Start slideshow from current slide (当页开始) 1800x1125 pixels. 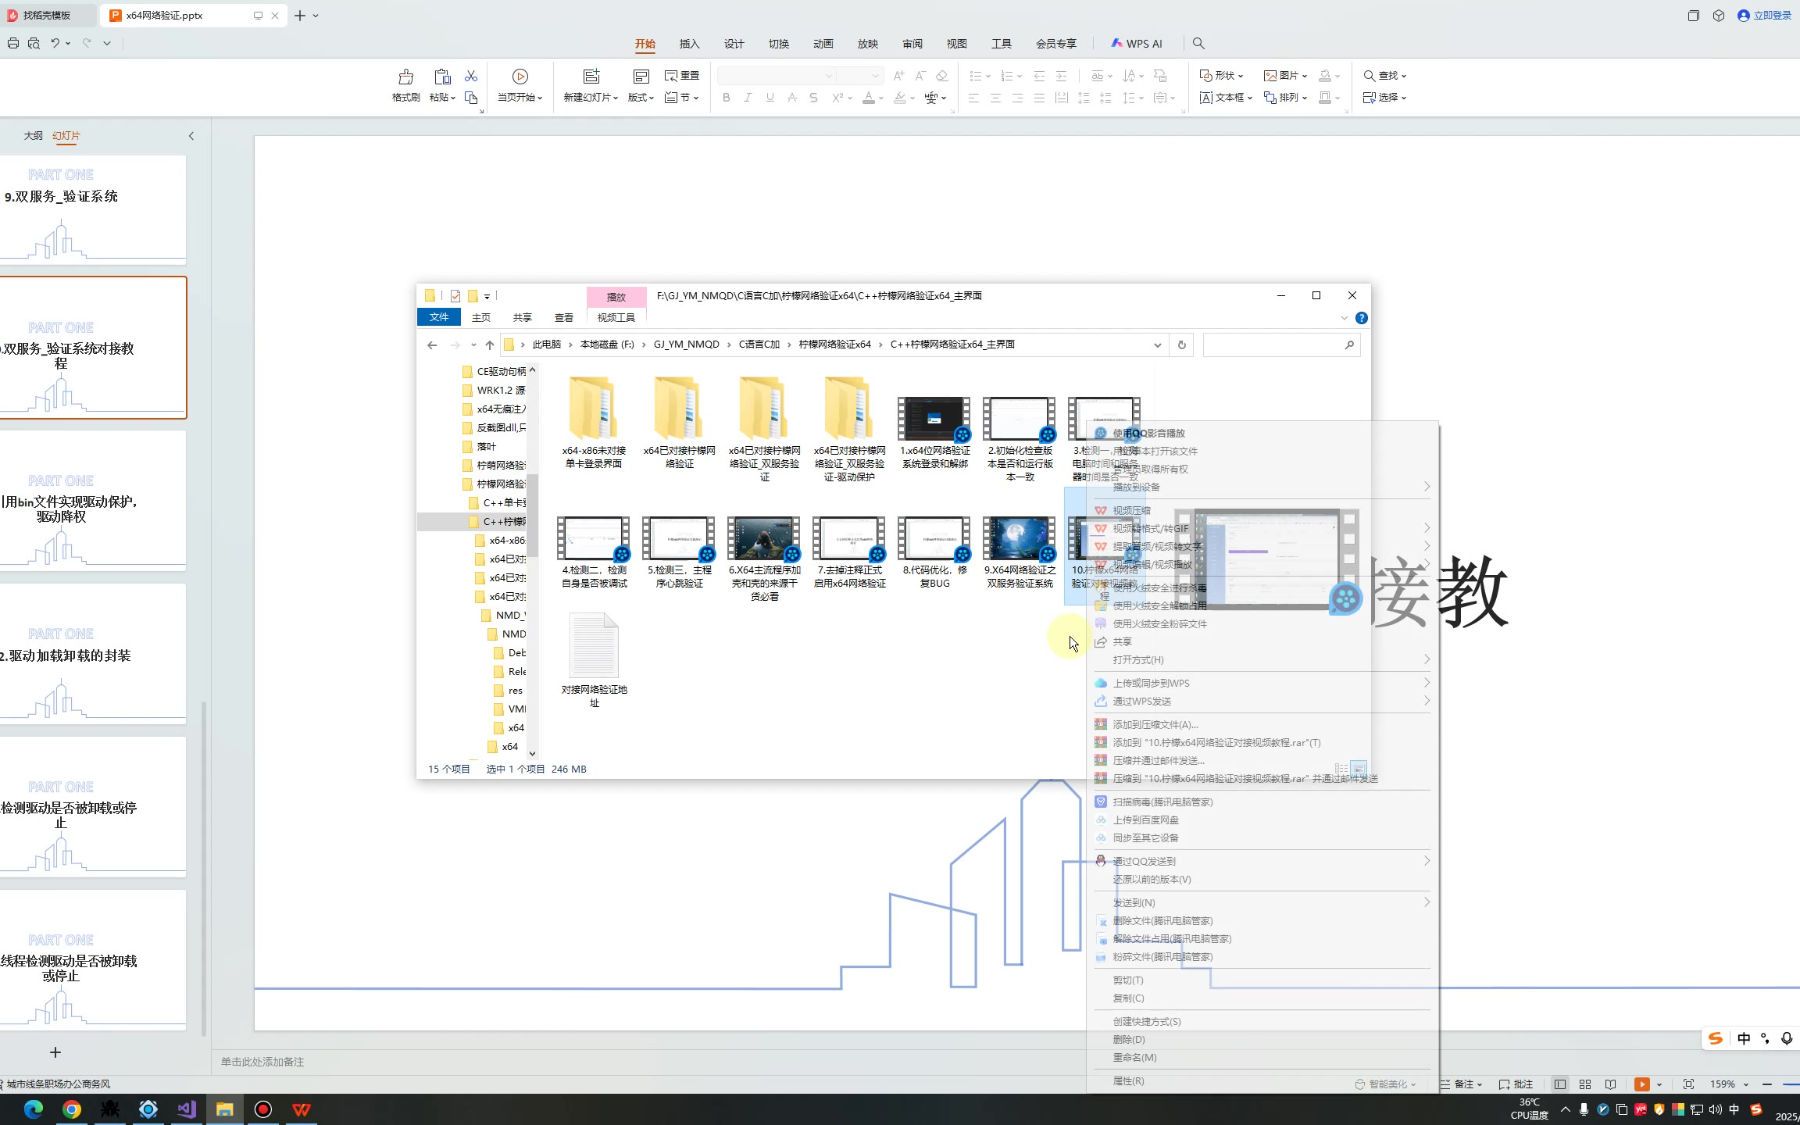click(519, 78)
